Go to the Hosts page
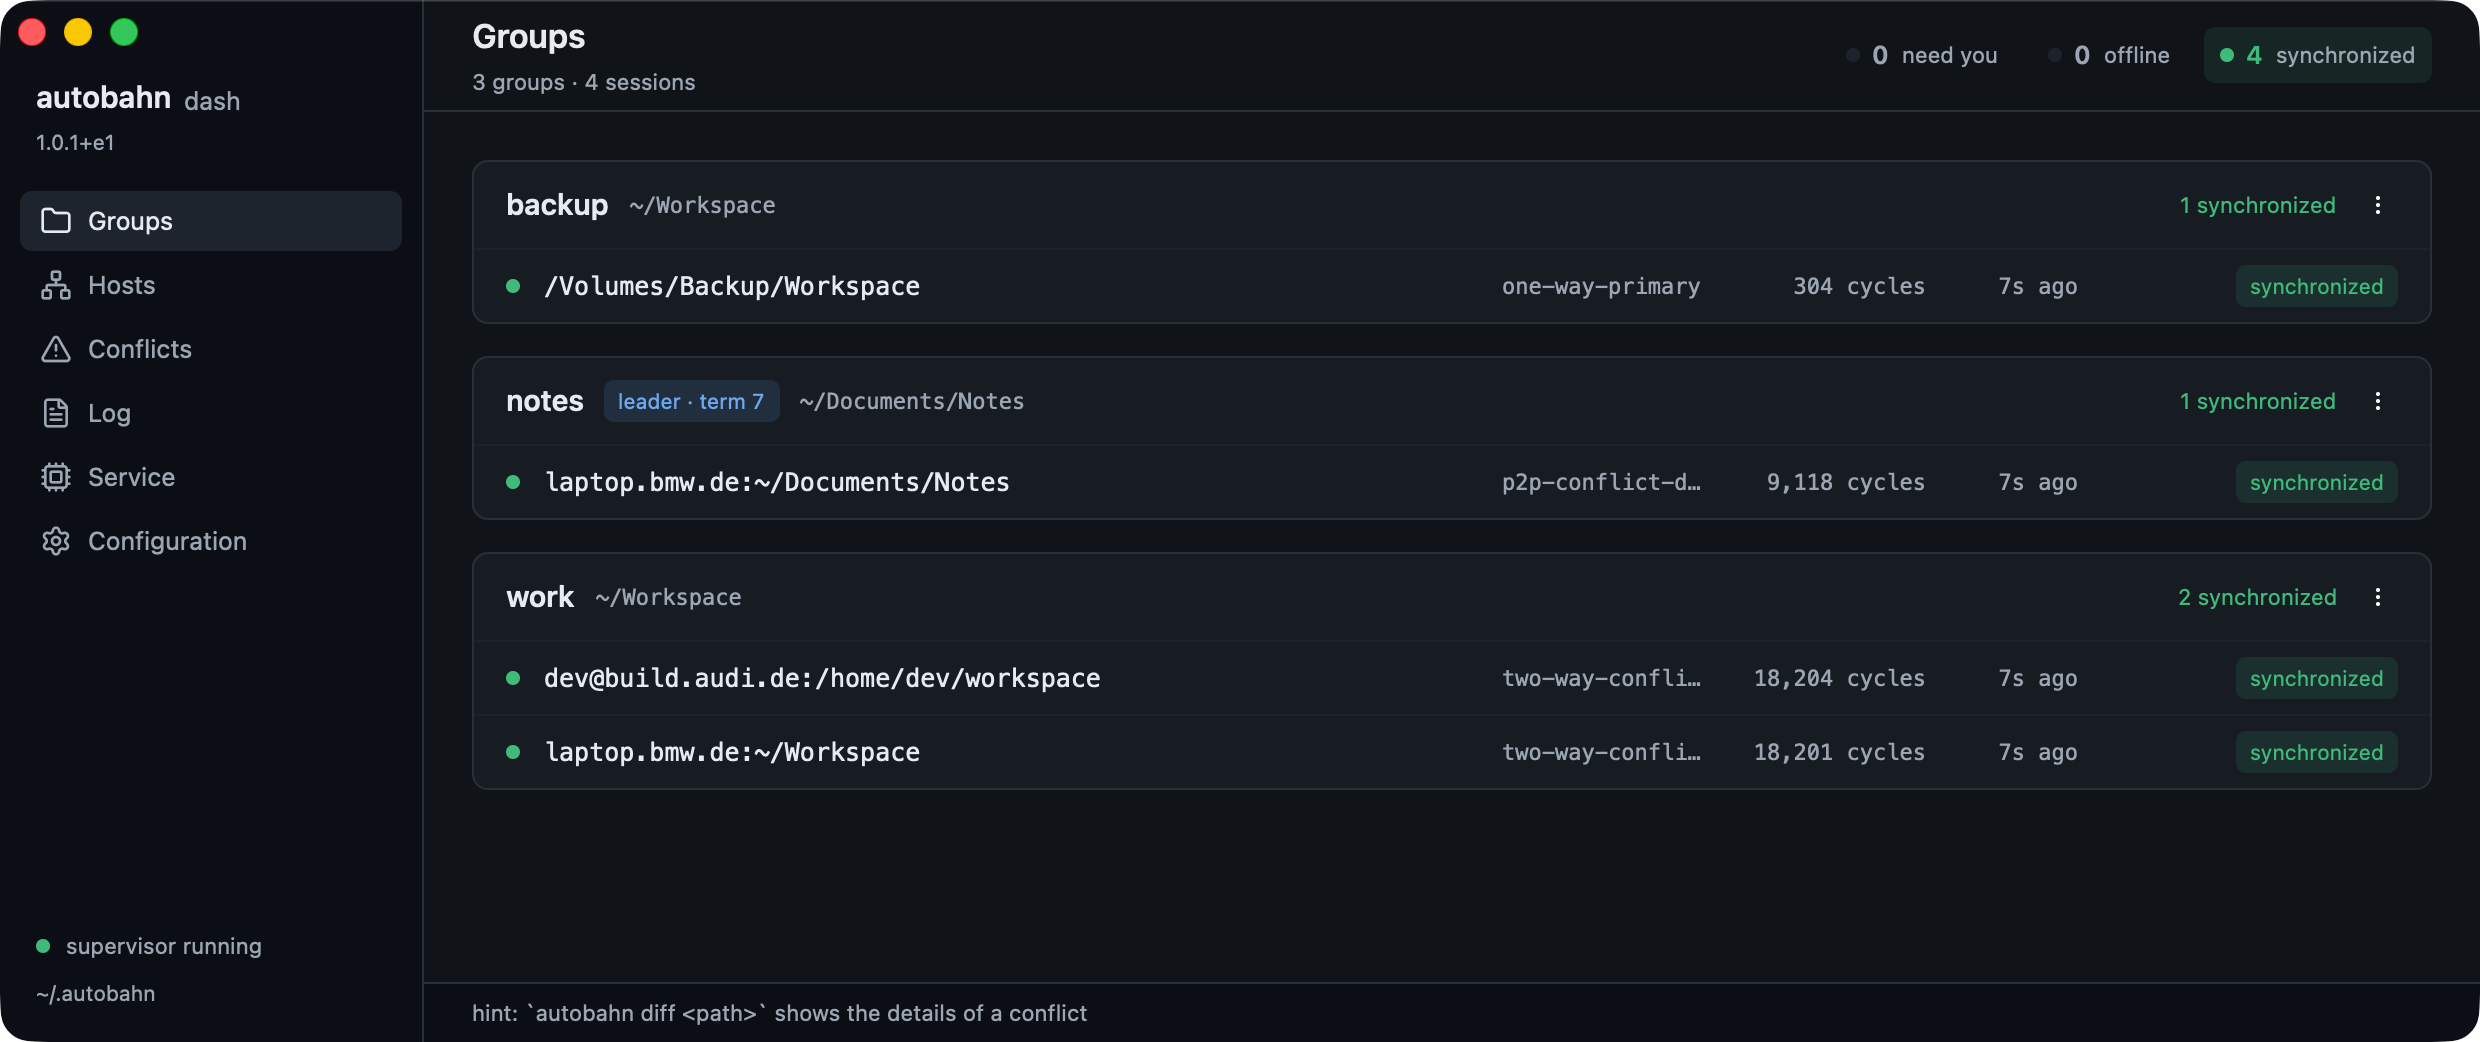The width and height of the screenshot is (2480, 1042). coord(211,285)
